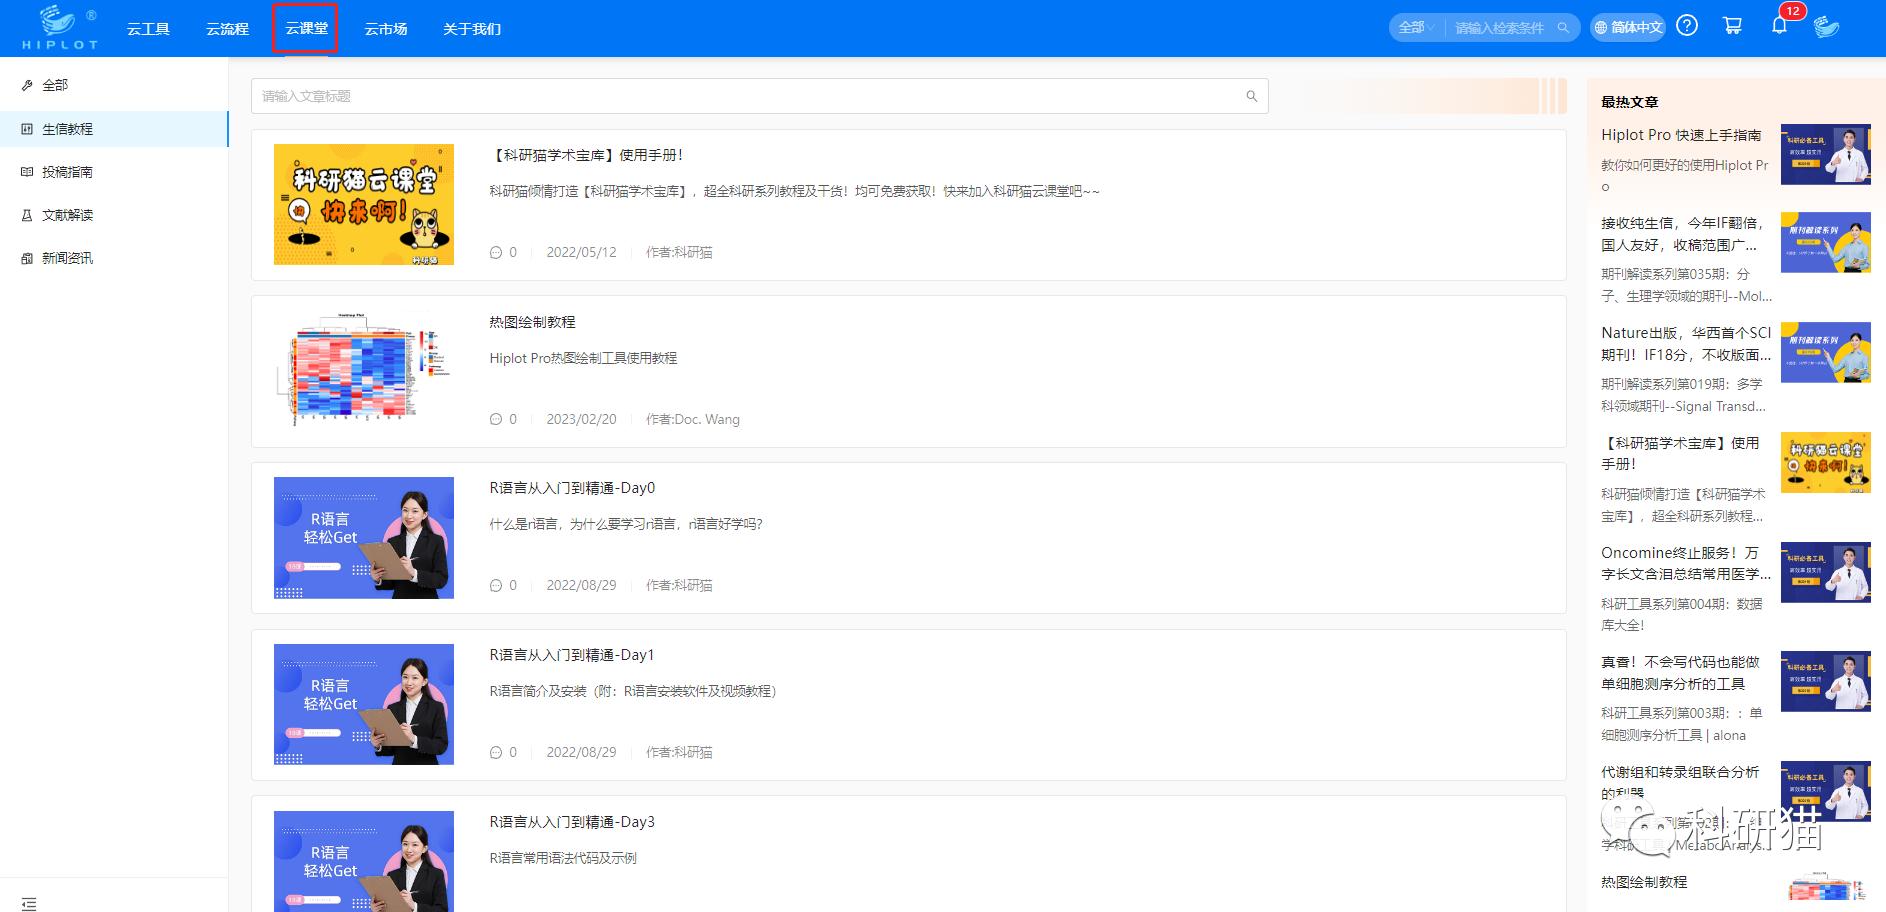
Task: Switch to the 云流程 tab
Action: (226, 29)
